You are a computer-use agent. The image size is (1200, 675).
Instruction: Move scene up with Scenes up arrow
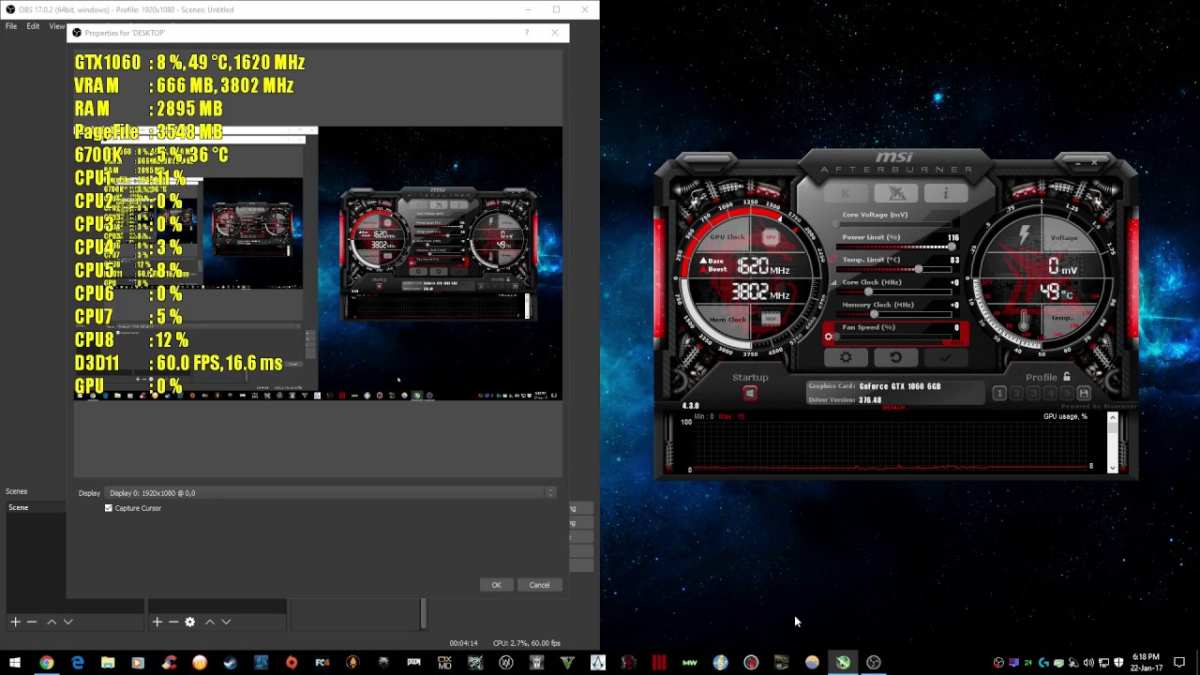52,622
